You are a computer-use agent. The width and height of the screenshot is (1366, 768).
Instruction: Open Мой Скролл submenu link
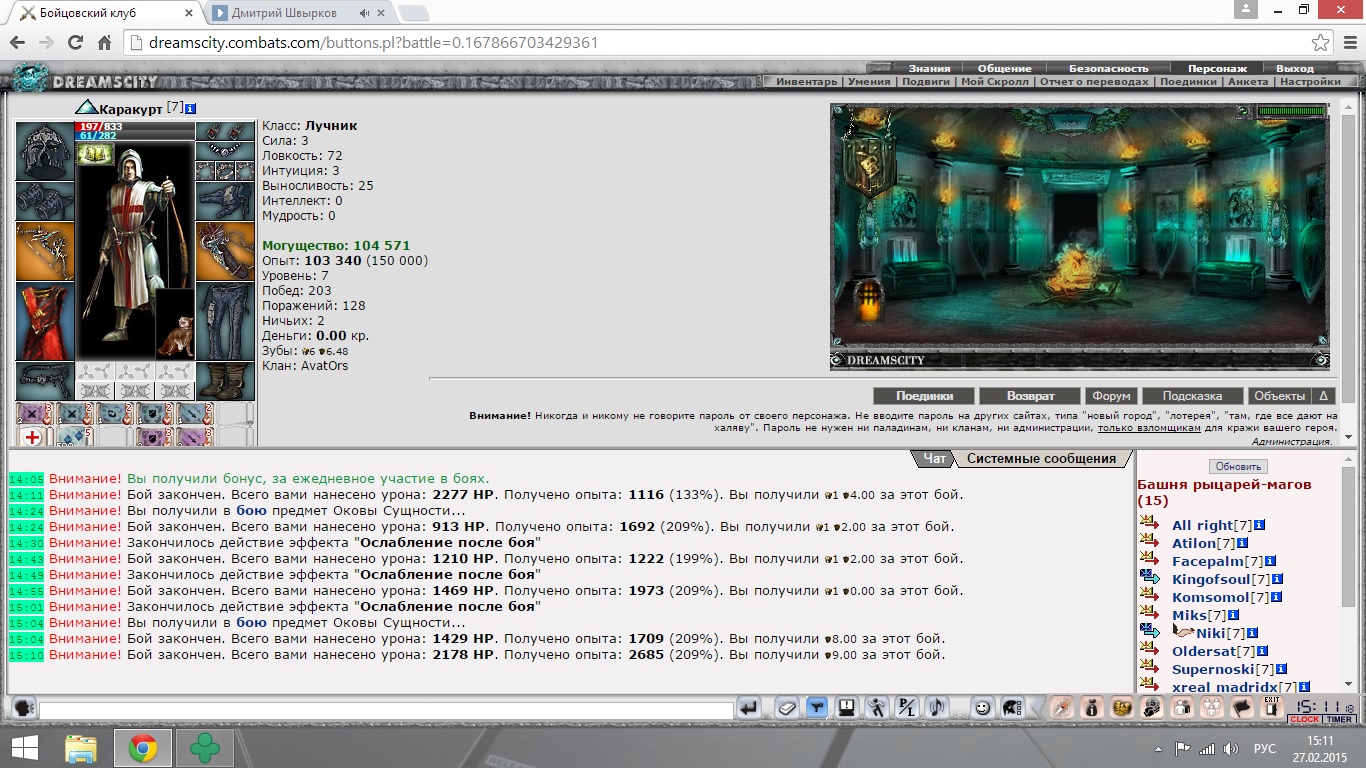click(994, 82)
